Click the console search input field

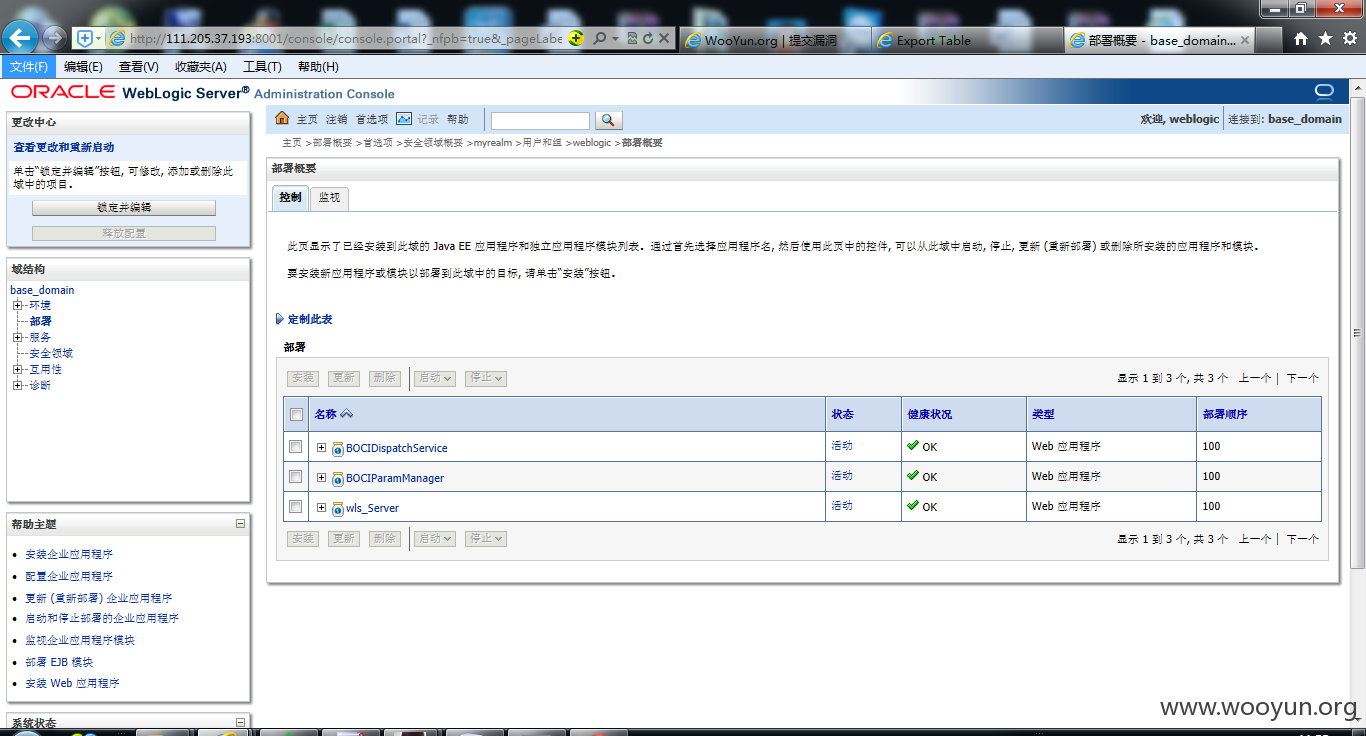click(540, 120)
